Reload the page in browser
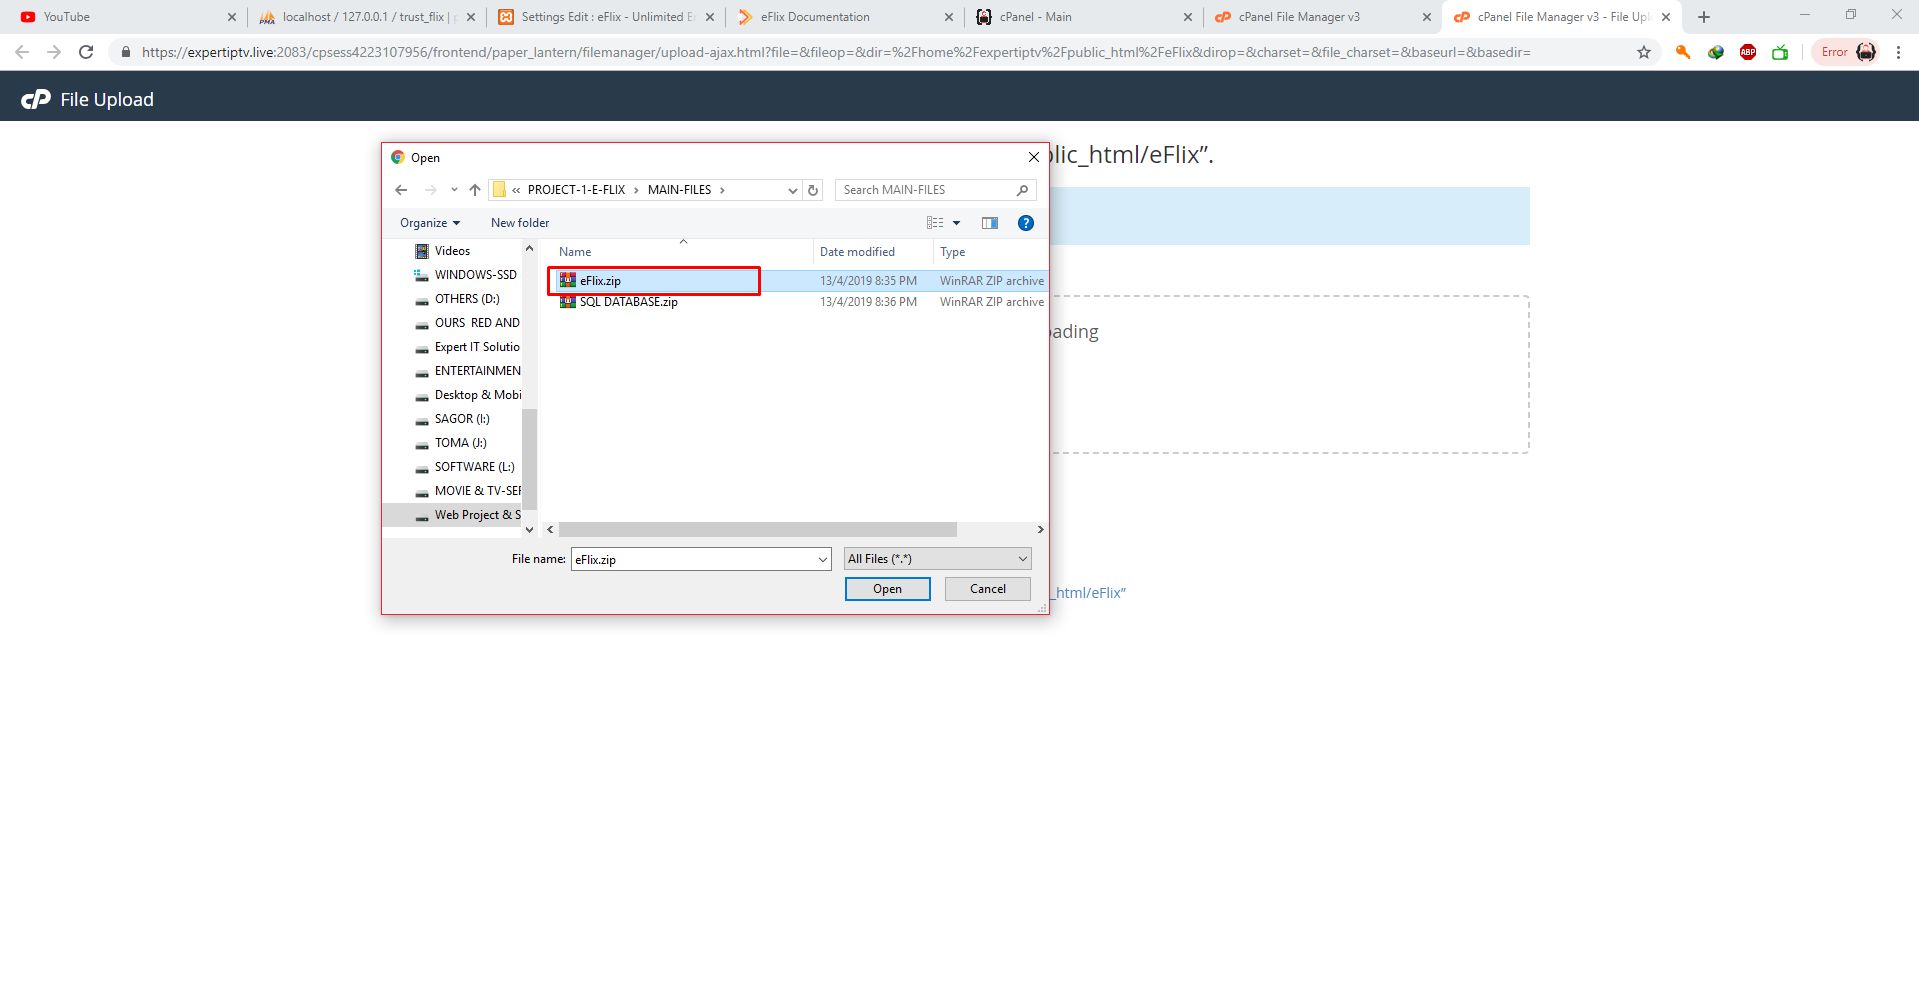The height and width of the screenshot is (991, 1919). (x=86, y=52)
